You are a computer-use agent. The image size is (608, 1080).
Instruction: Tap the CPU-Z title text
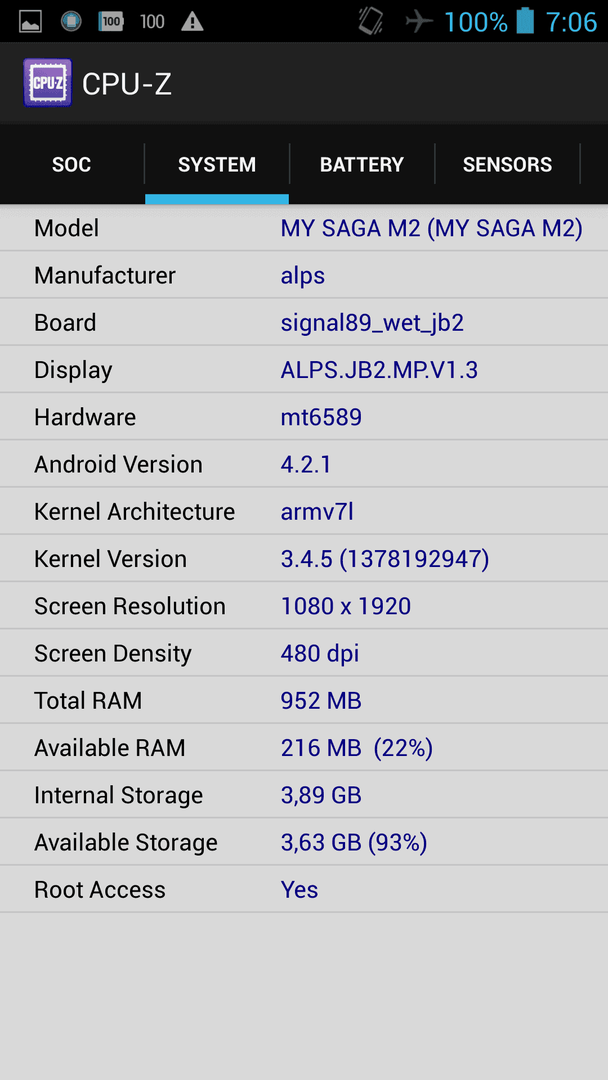click(127, 84)
